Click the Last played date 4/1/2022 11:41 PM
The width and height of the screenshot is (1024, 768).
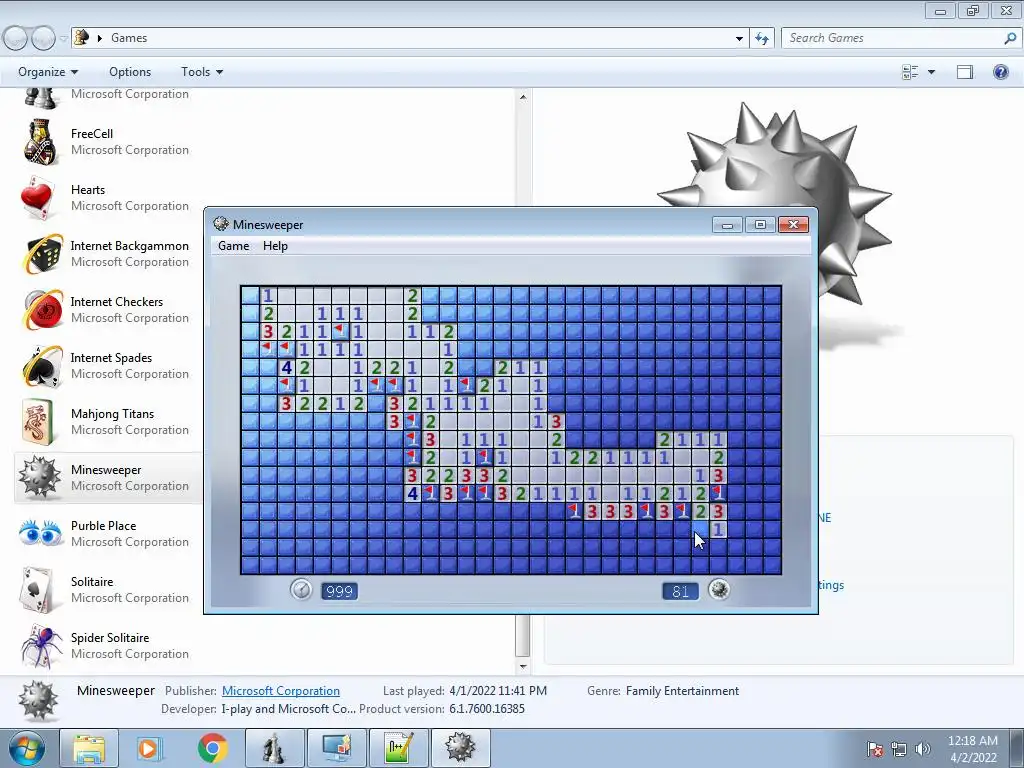pyautogui.click(x=498, y=691)
